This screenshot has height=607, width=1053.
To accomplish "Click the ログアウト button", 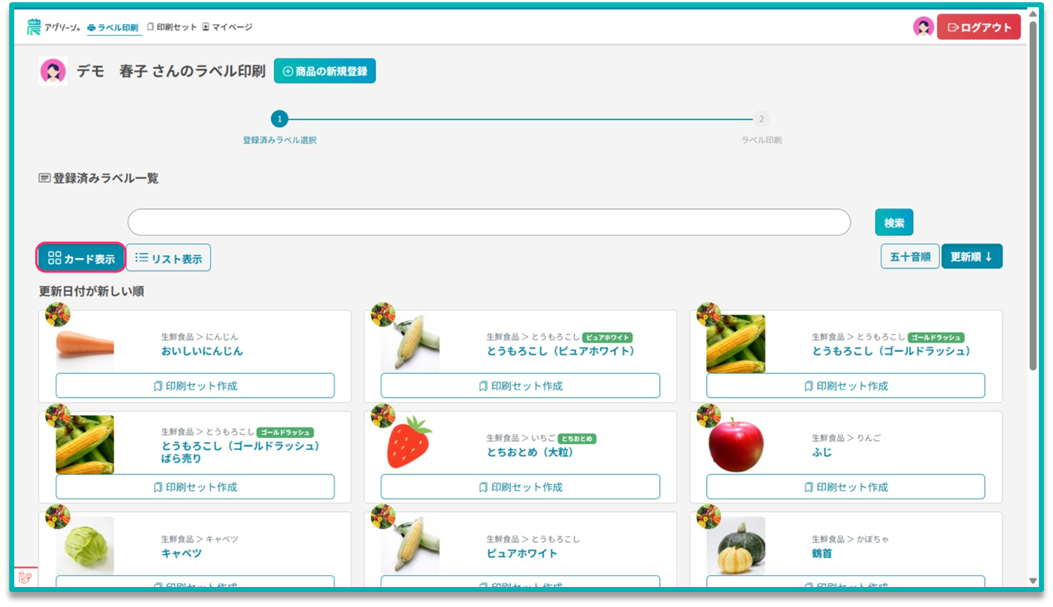I will pyautogui.click(x=978, y=27).
